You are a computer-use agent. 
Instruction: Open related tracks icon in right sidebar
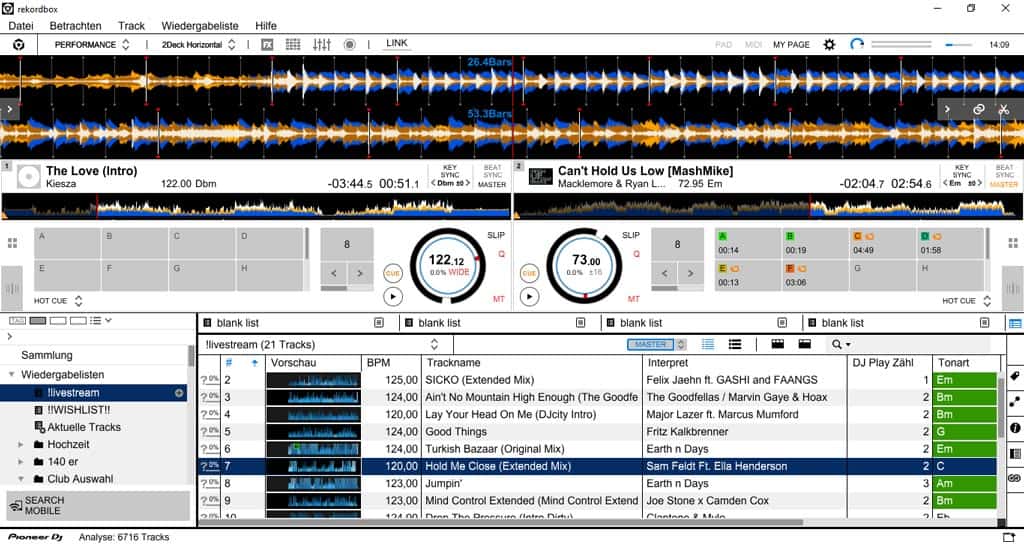[x=1015, y=402]
